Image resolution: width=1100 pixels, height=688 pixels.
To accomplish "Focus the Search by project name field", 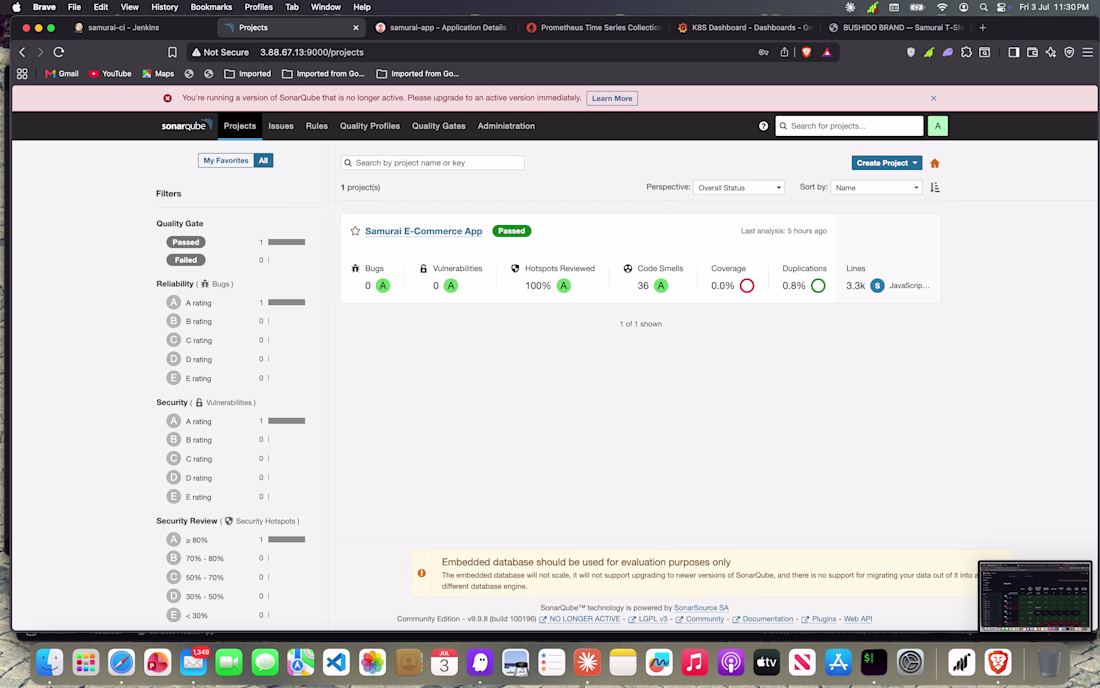I will pyautogui.click(x=432, y=163).
